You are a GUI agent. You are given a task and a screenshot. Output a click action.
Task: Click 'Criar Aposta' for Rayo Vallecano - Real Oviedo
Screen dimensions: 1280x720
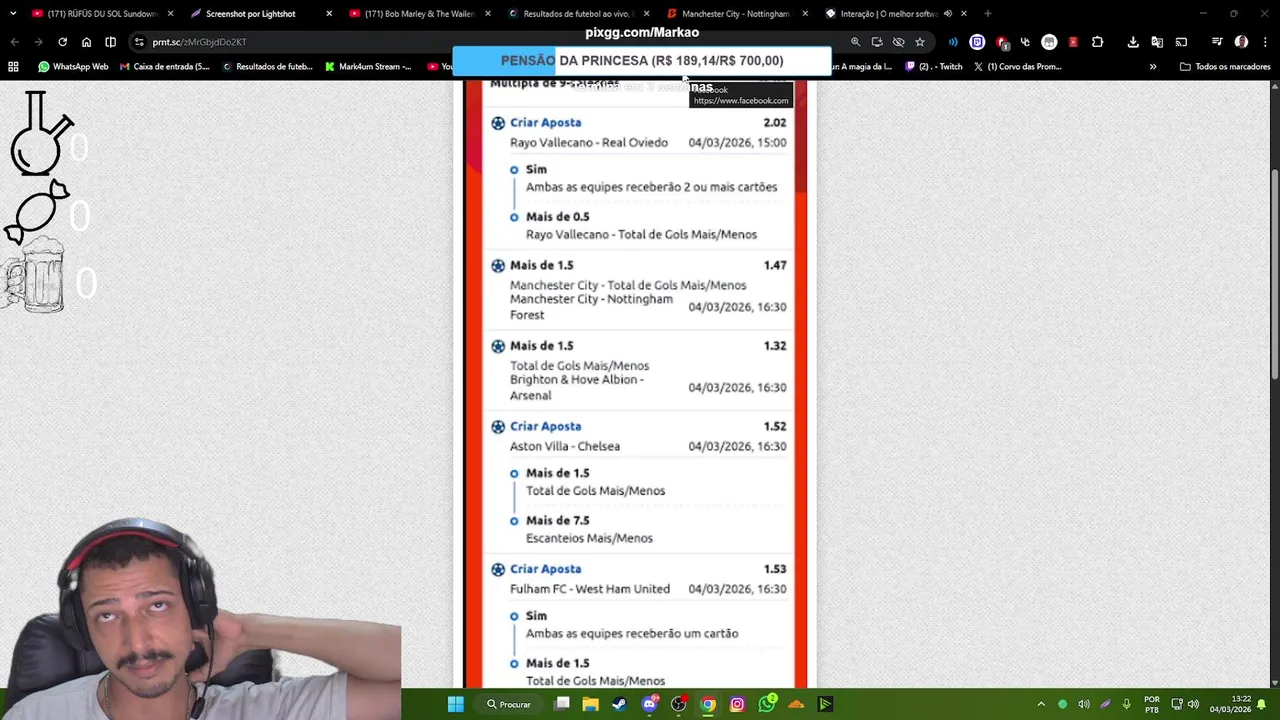coord(545,123)
